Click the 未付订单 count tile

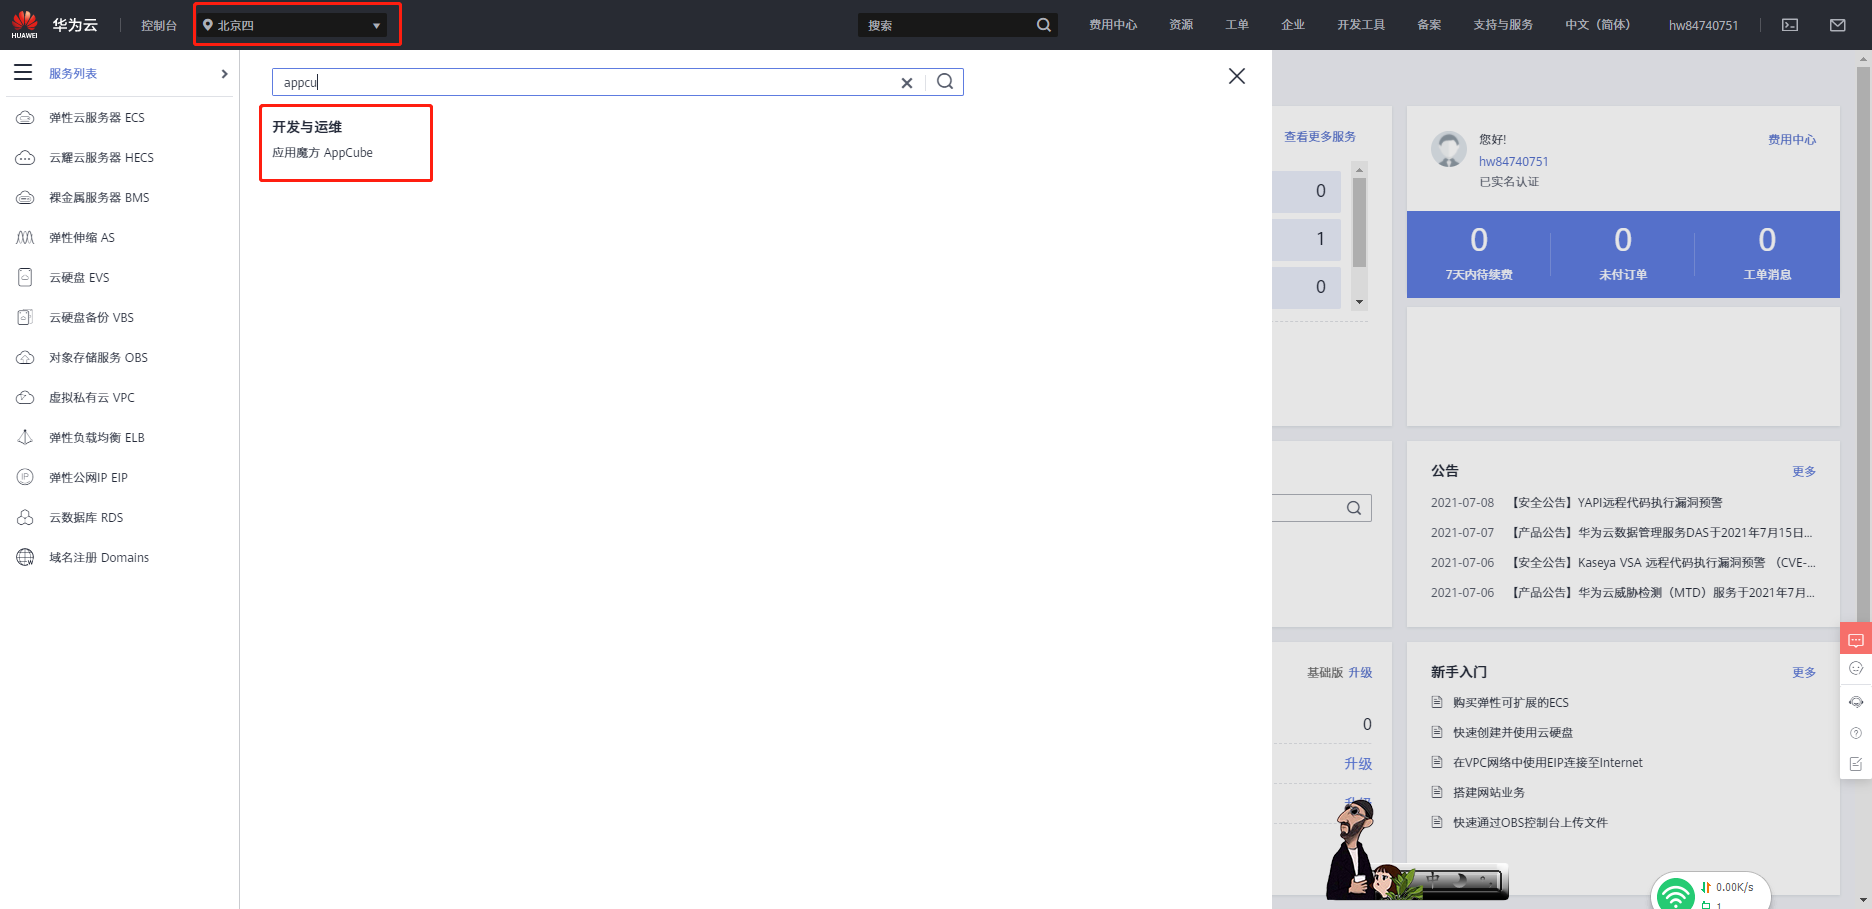1623,254
